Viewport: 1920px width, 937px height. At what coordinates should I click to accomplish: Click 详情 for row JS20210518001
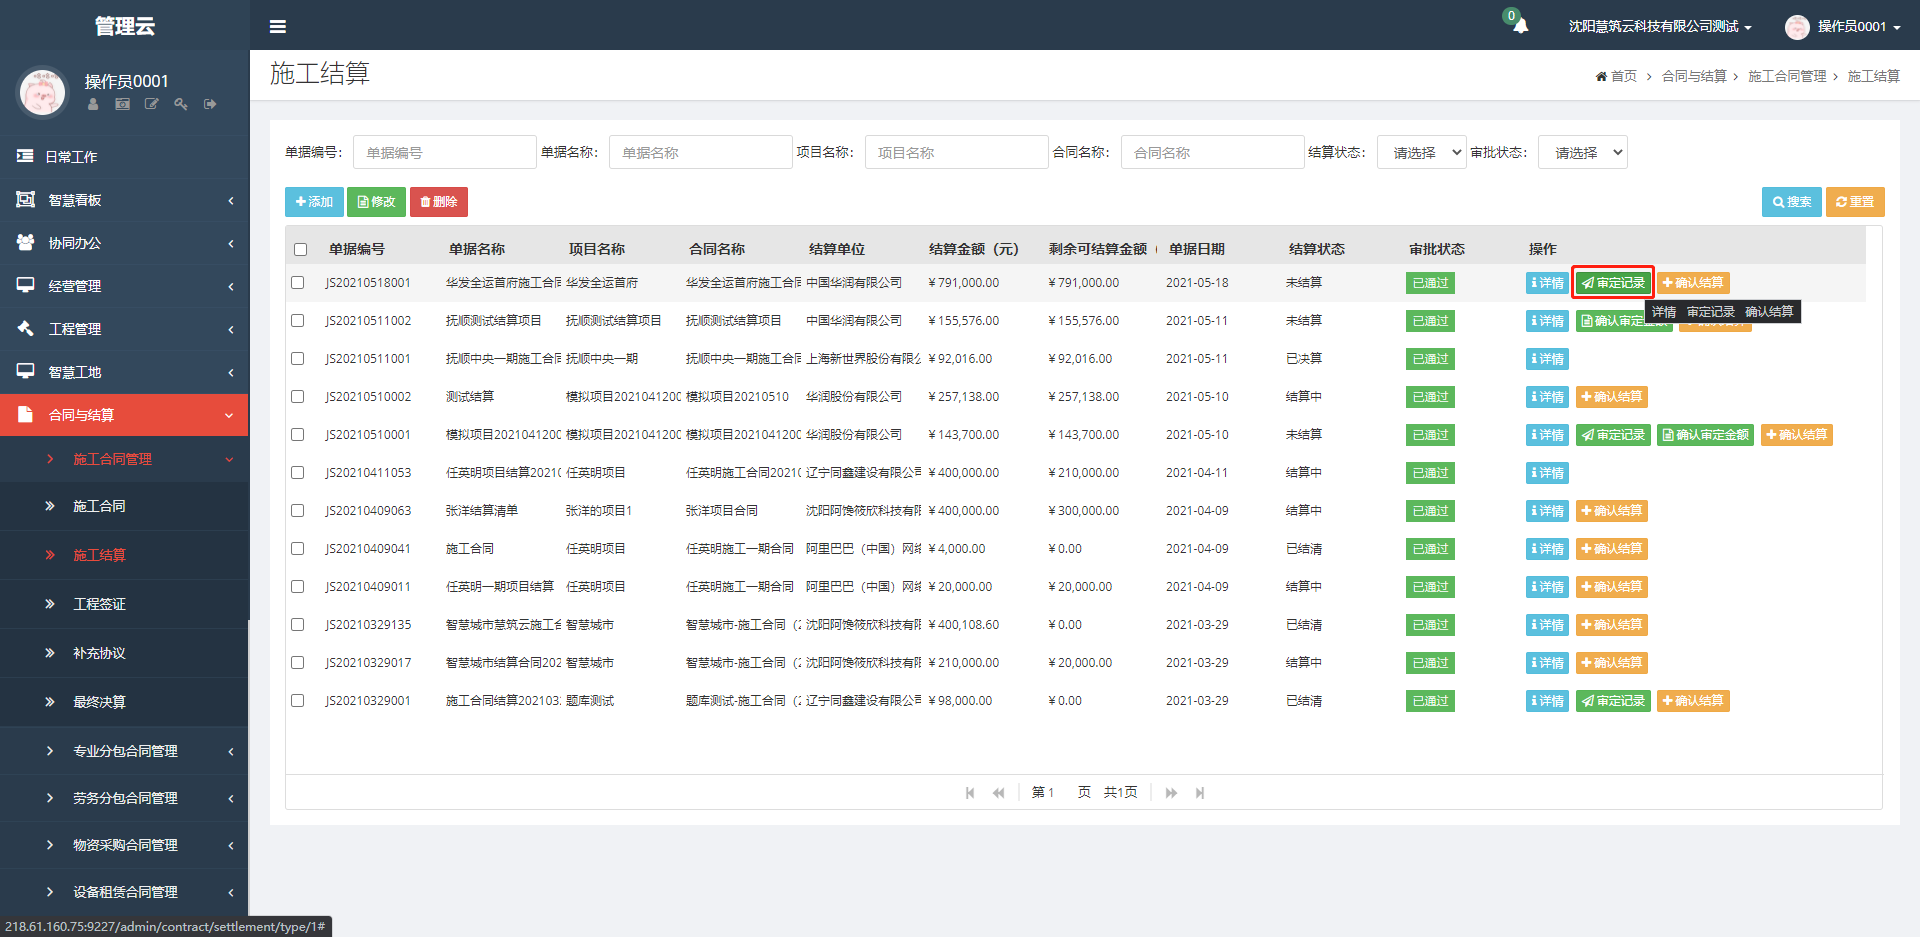pyautogui.click(x=1547, y=283)
